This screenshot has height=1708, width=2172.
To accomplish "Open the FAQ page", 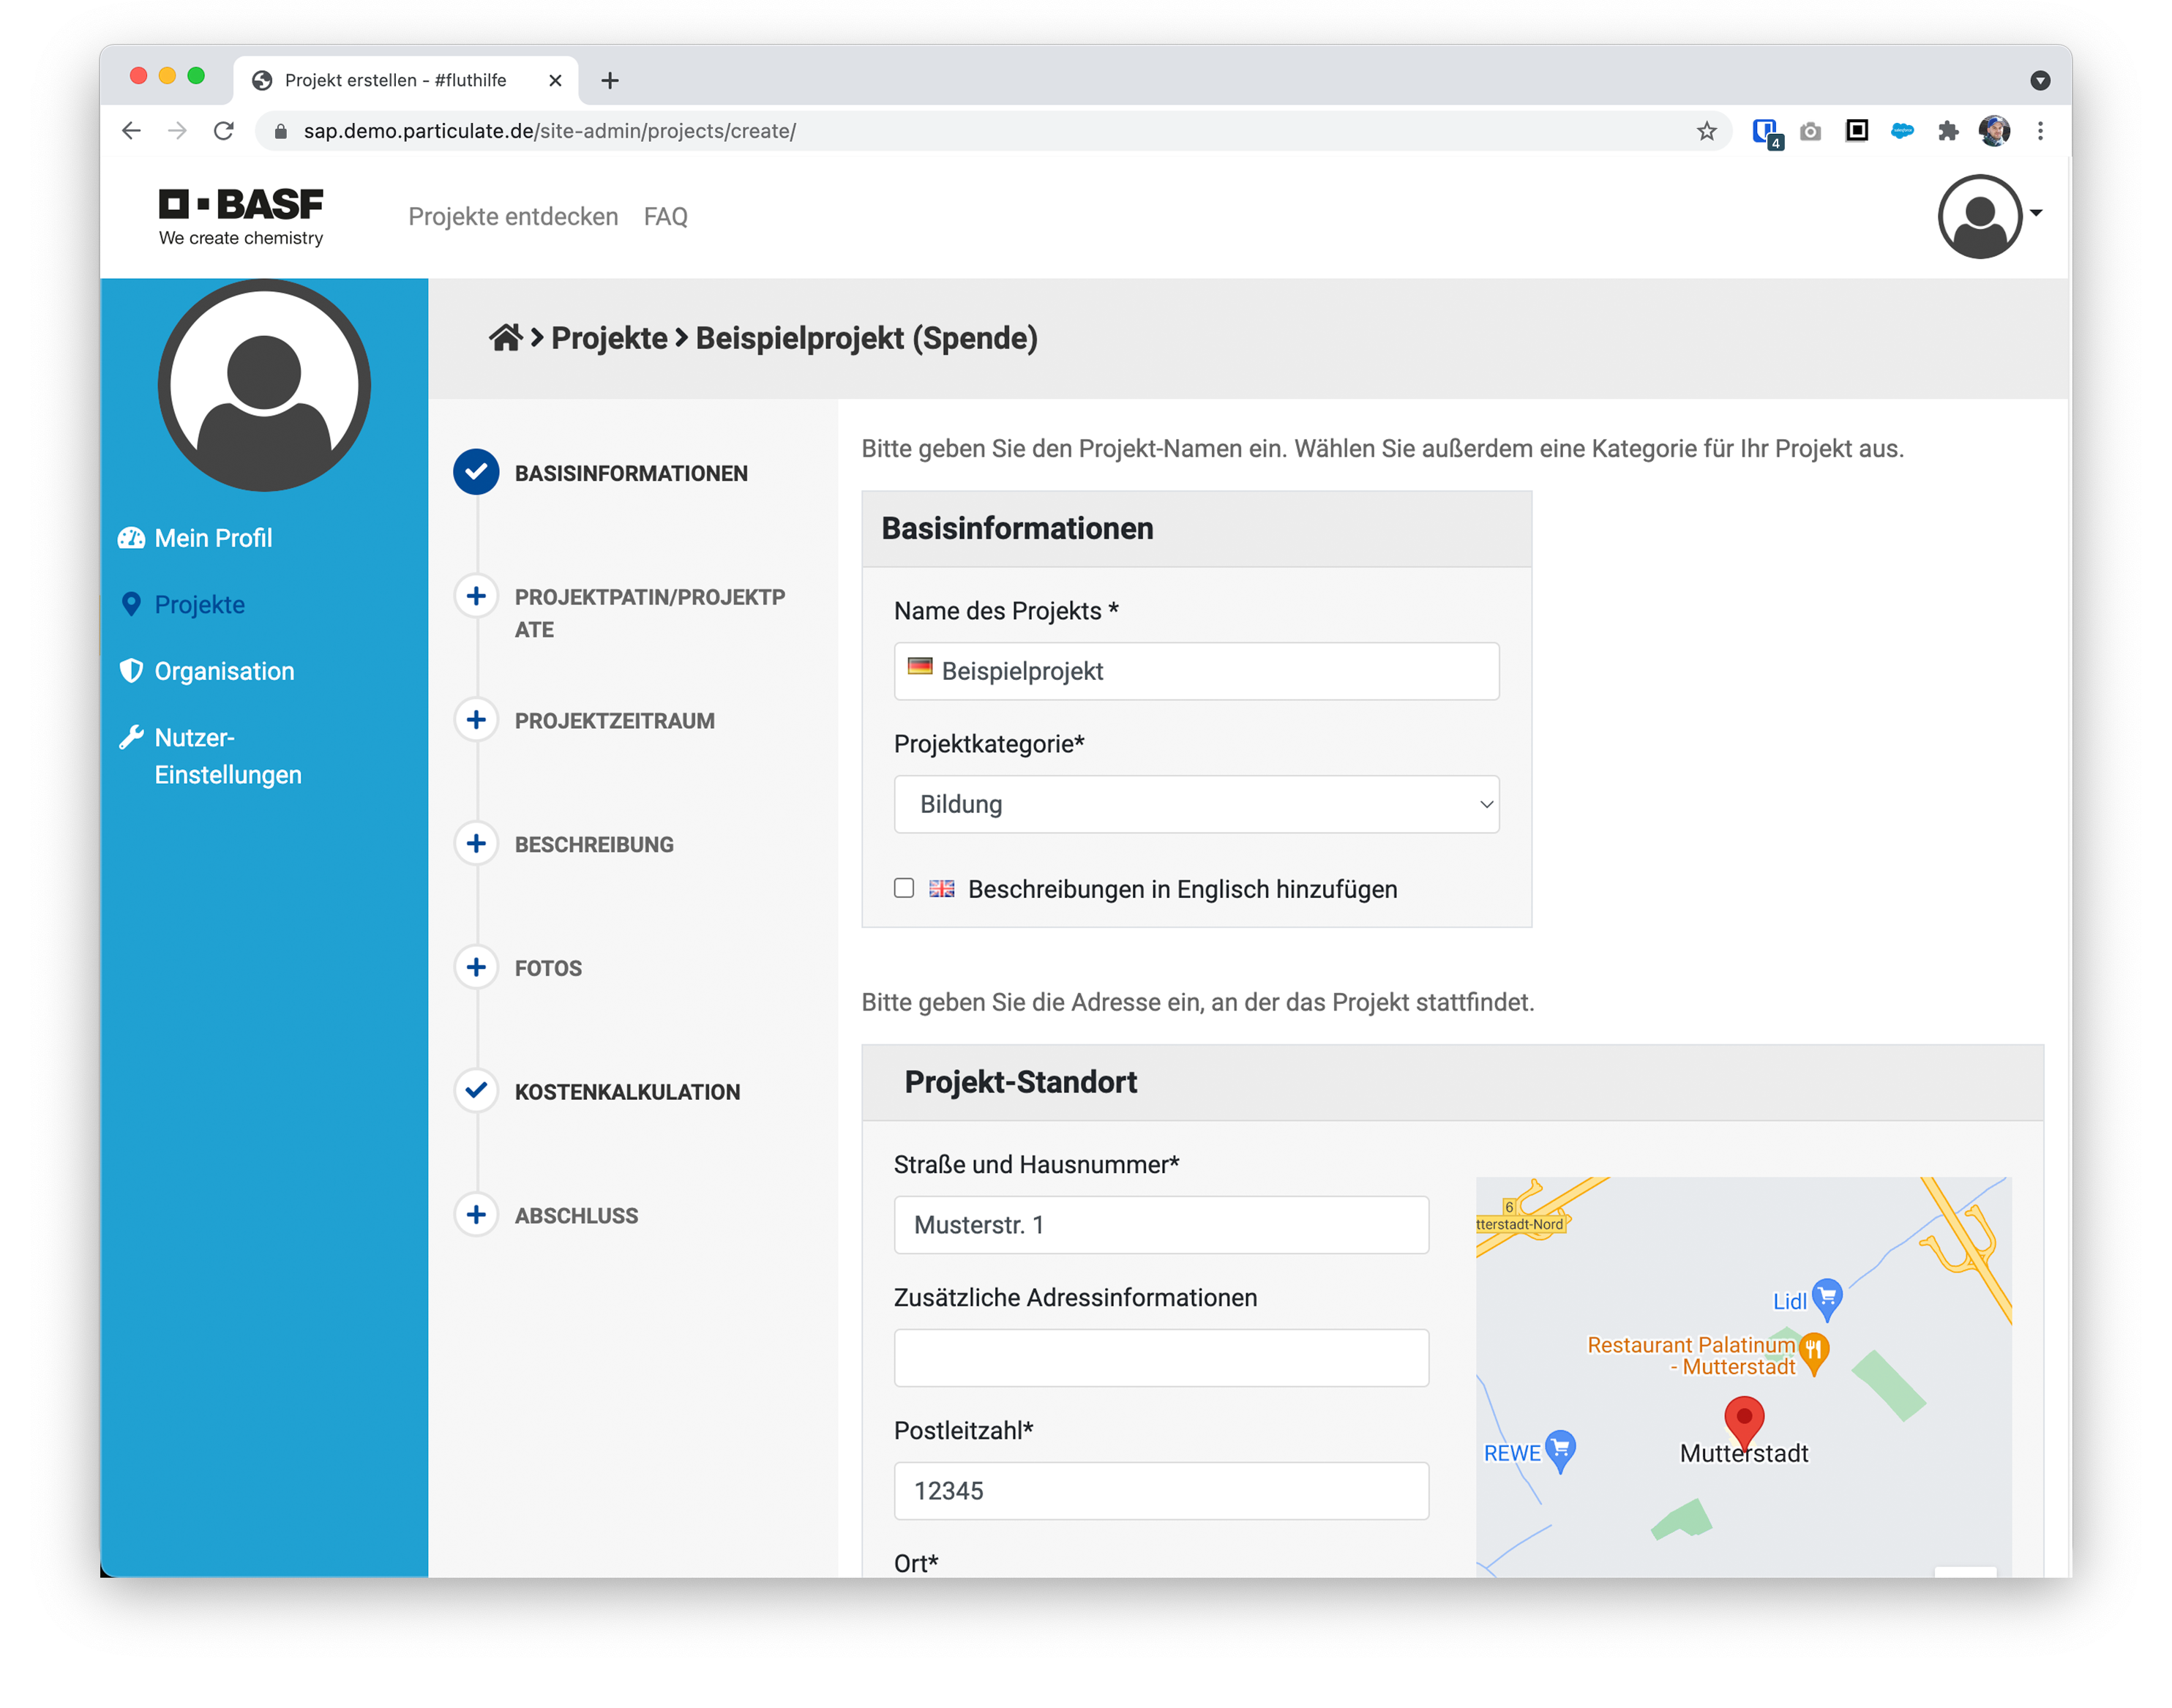I will pos(665,216).
